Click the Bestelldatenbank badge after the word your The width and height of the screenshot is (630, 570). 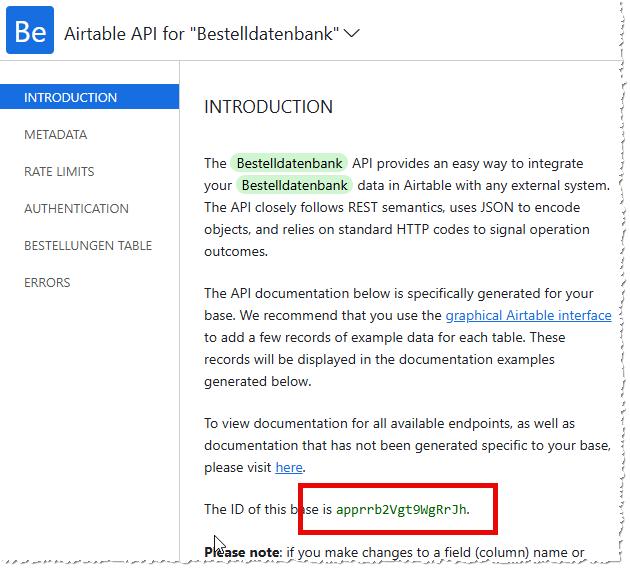[x=294, y=185]
